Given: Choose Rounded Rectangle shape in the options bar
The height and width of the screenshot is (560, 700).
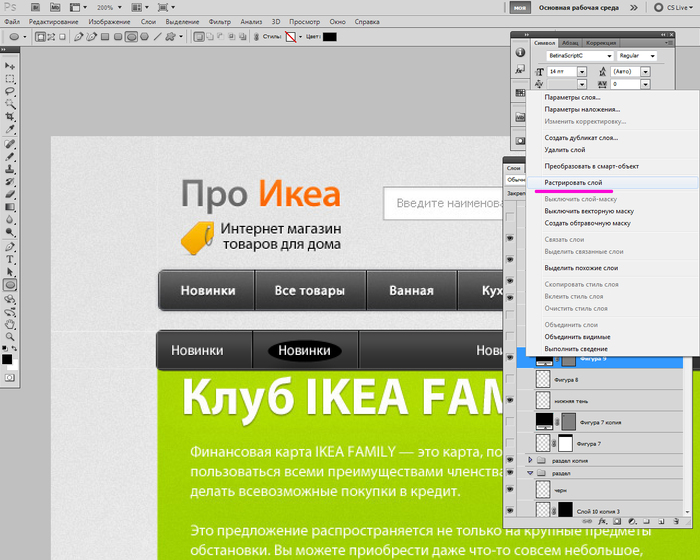Looking at the screenshot, I should 118,37.
